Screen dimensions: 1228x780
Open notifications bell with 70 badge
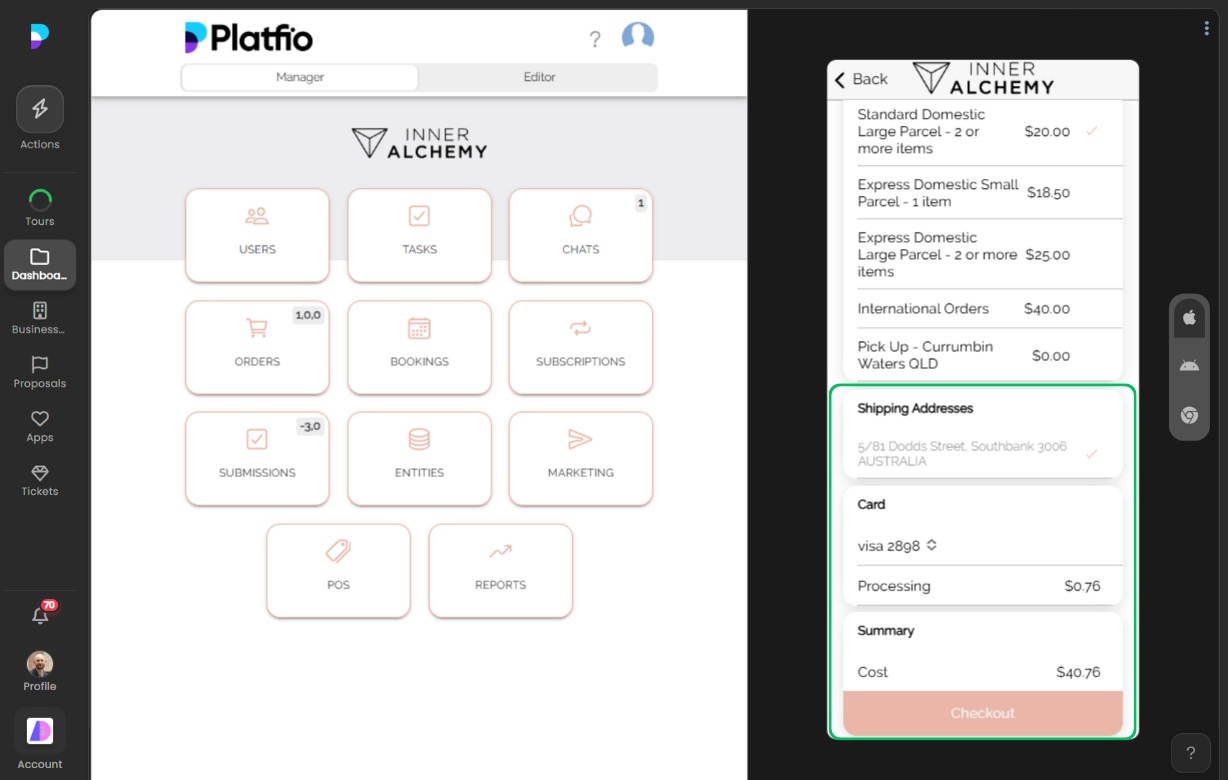40,616
